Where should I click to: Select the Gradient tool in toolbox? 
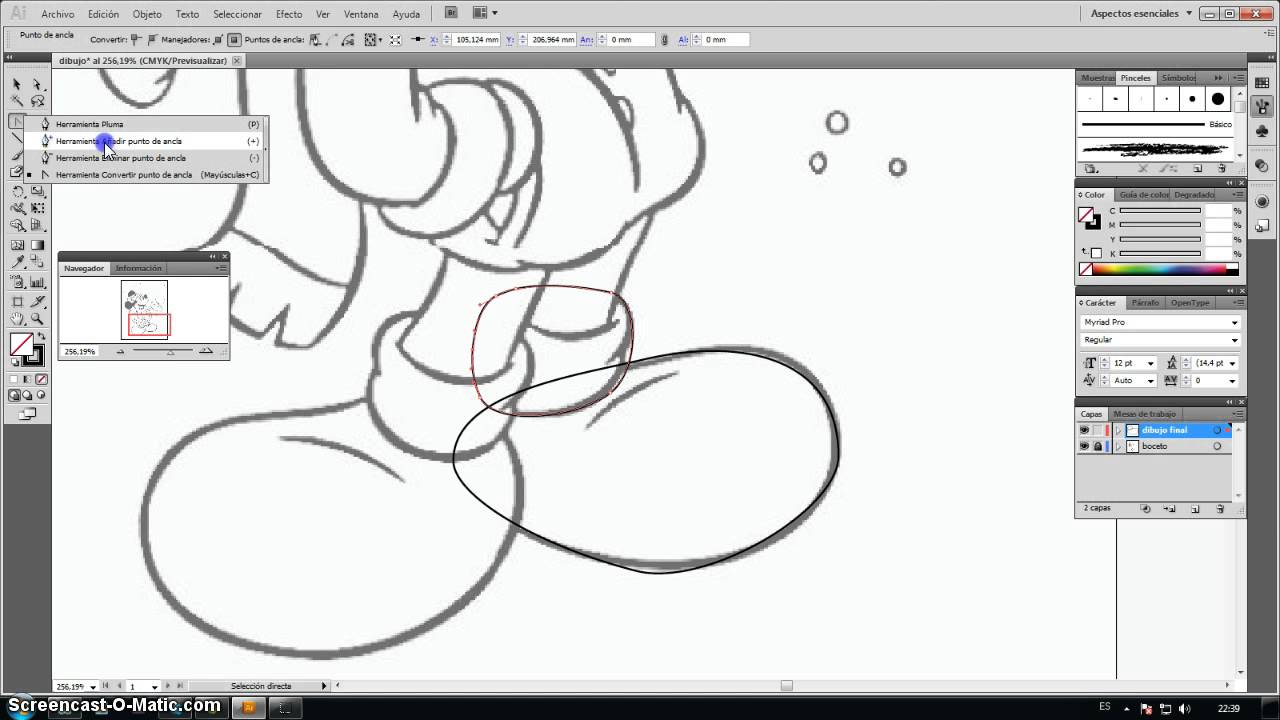pos(38,245)
